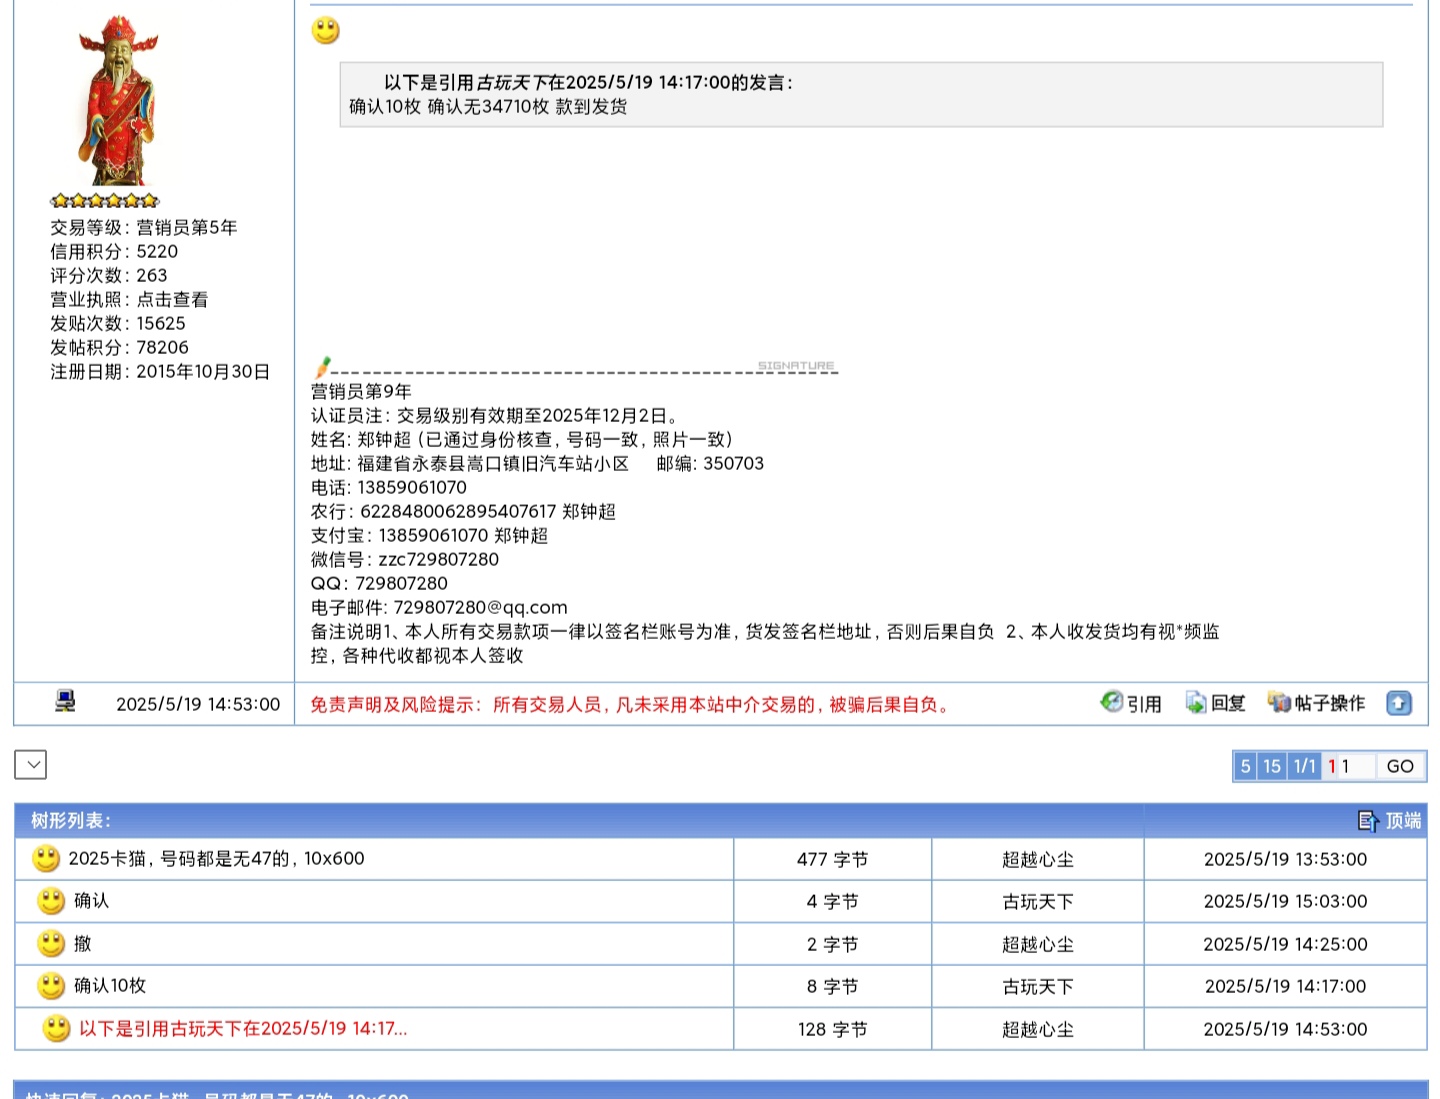Open the 点击查看 business license link

(172, 299)
